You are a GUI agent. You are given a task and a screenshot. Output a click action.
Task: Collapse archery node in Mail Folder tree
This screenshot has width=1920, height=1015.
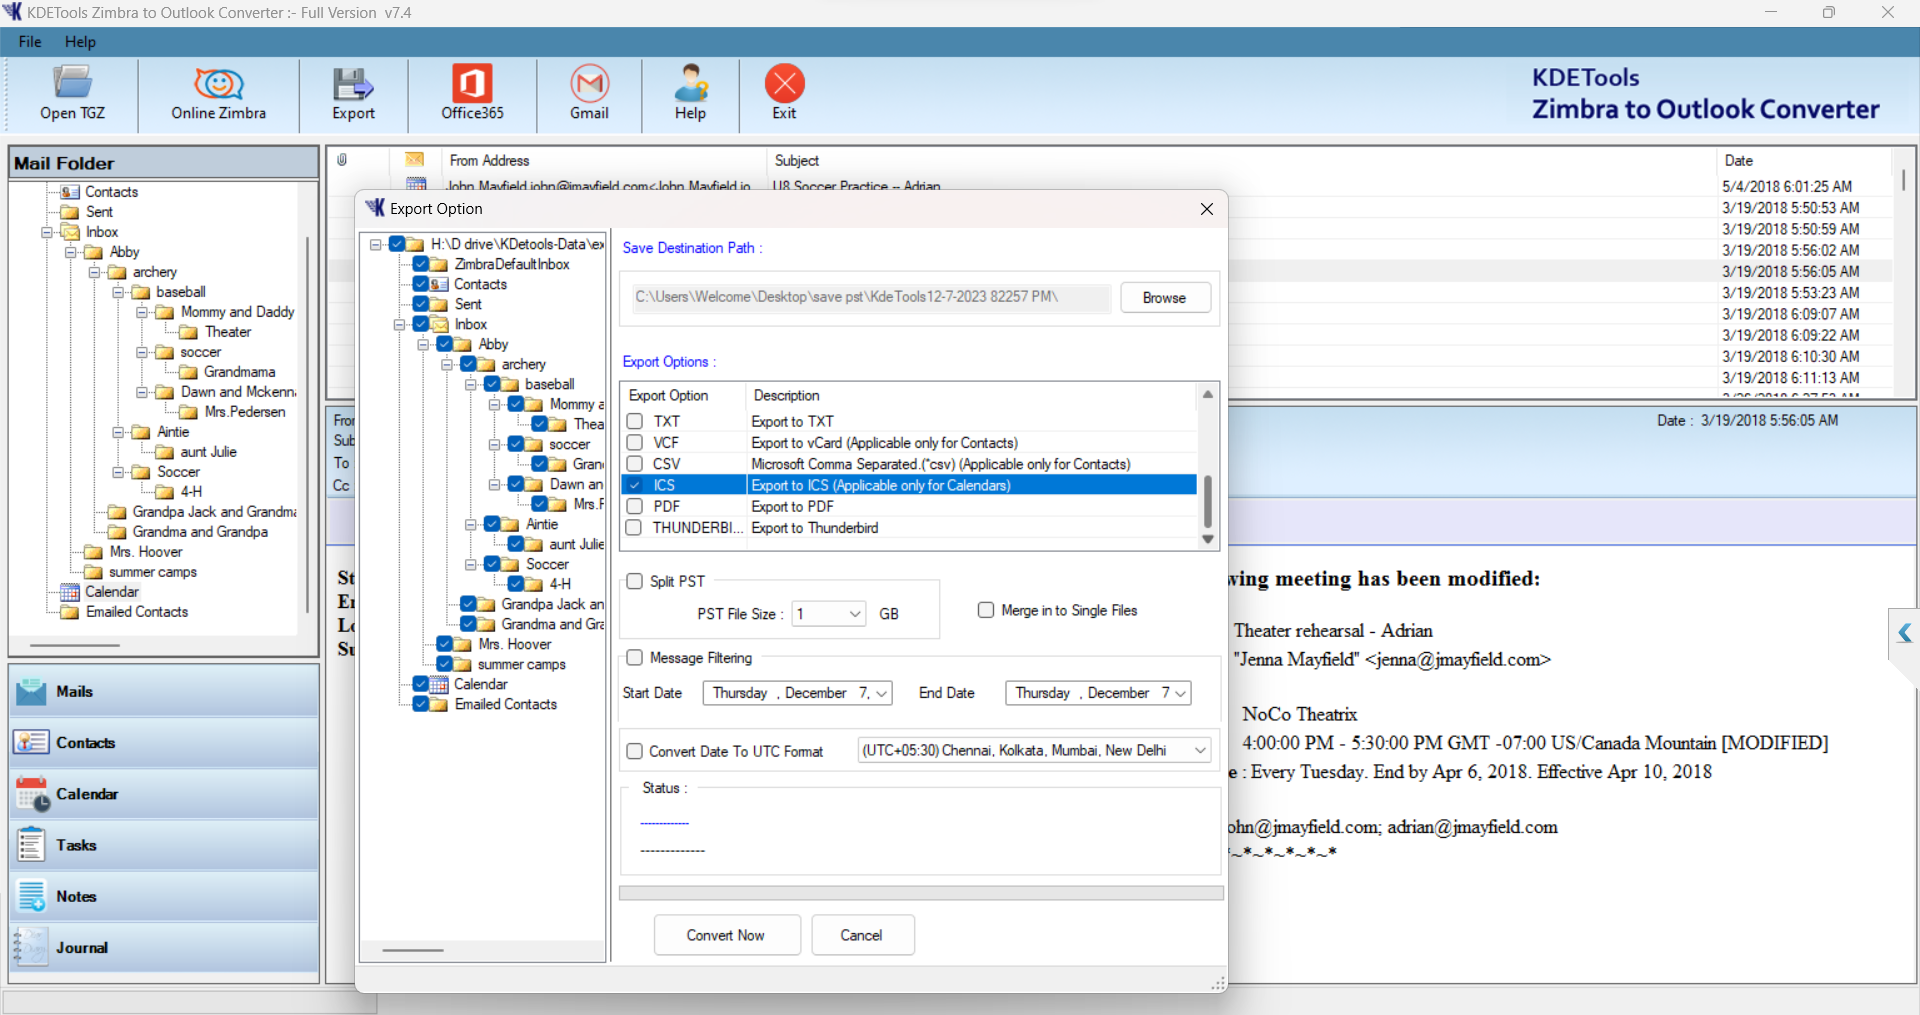pyautogui.click(x=94, y=272)
